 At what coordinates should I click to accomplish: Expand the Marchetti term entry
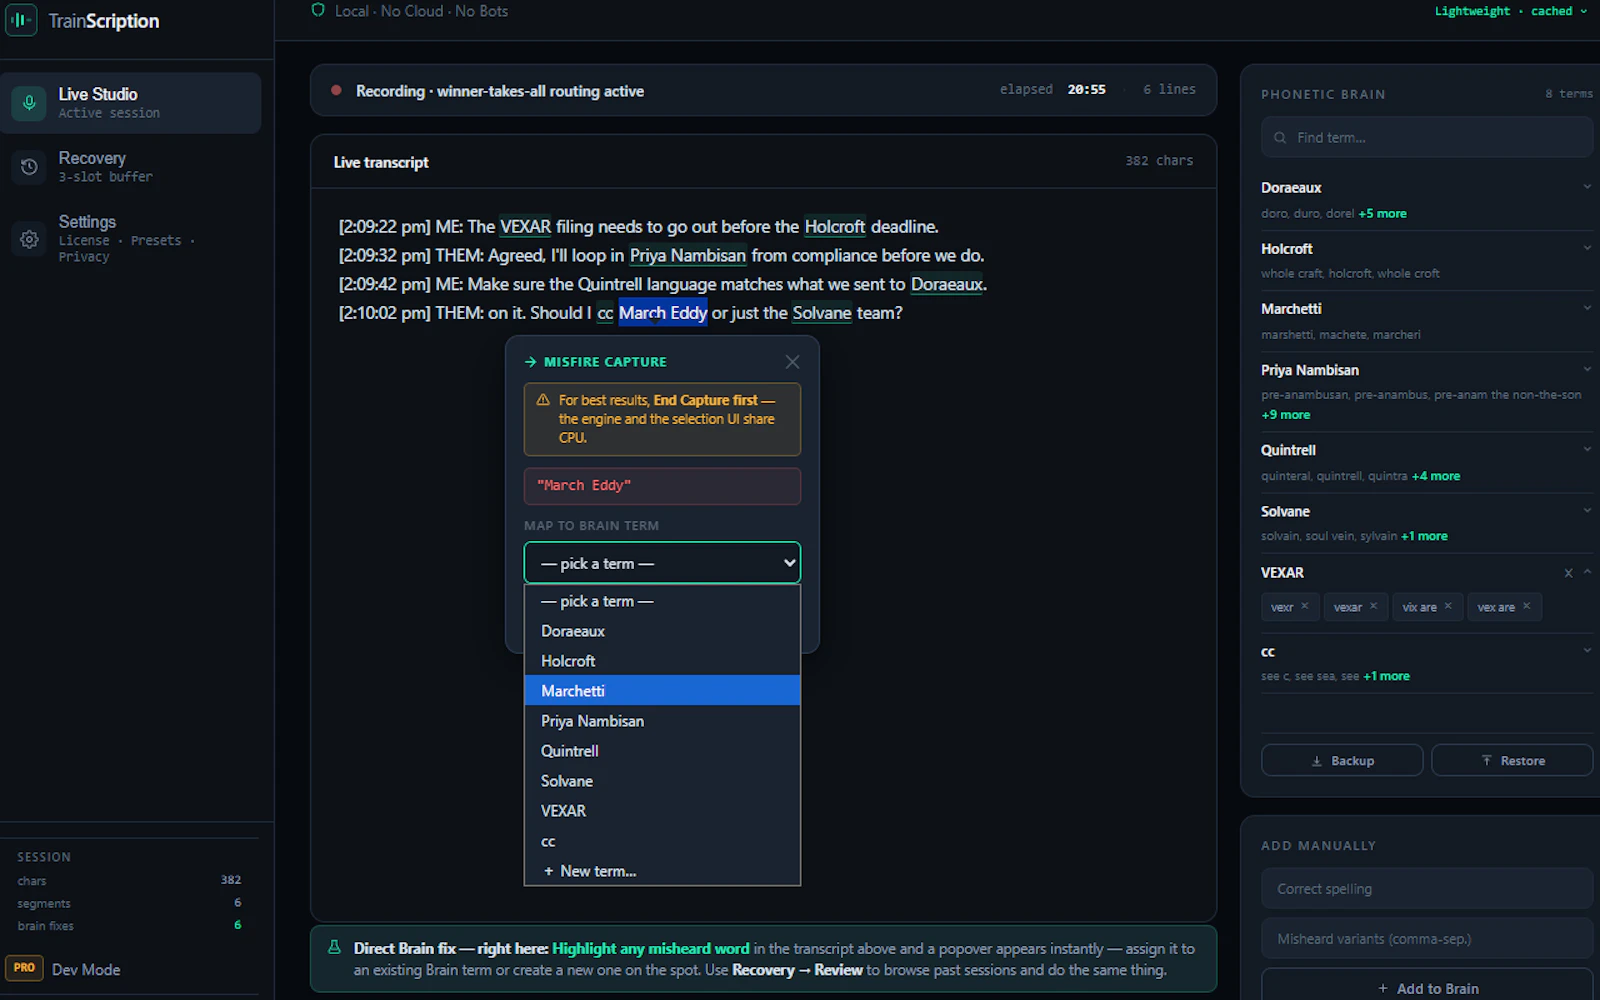click(x=1587, y=308)
